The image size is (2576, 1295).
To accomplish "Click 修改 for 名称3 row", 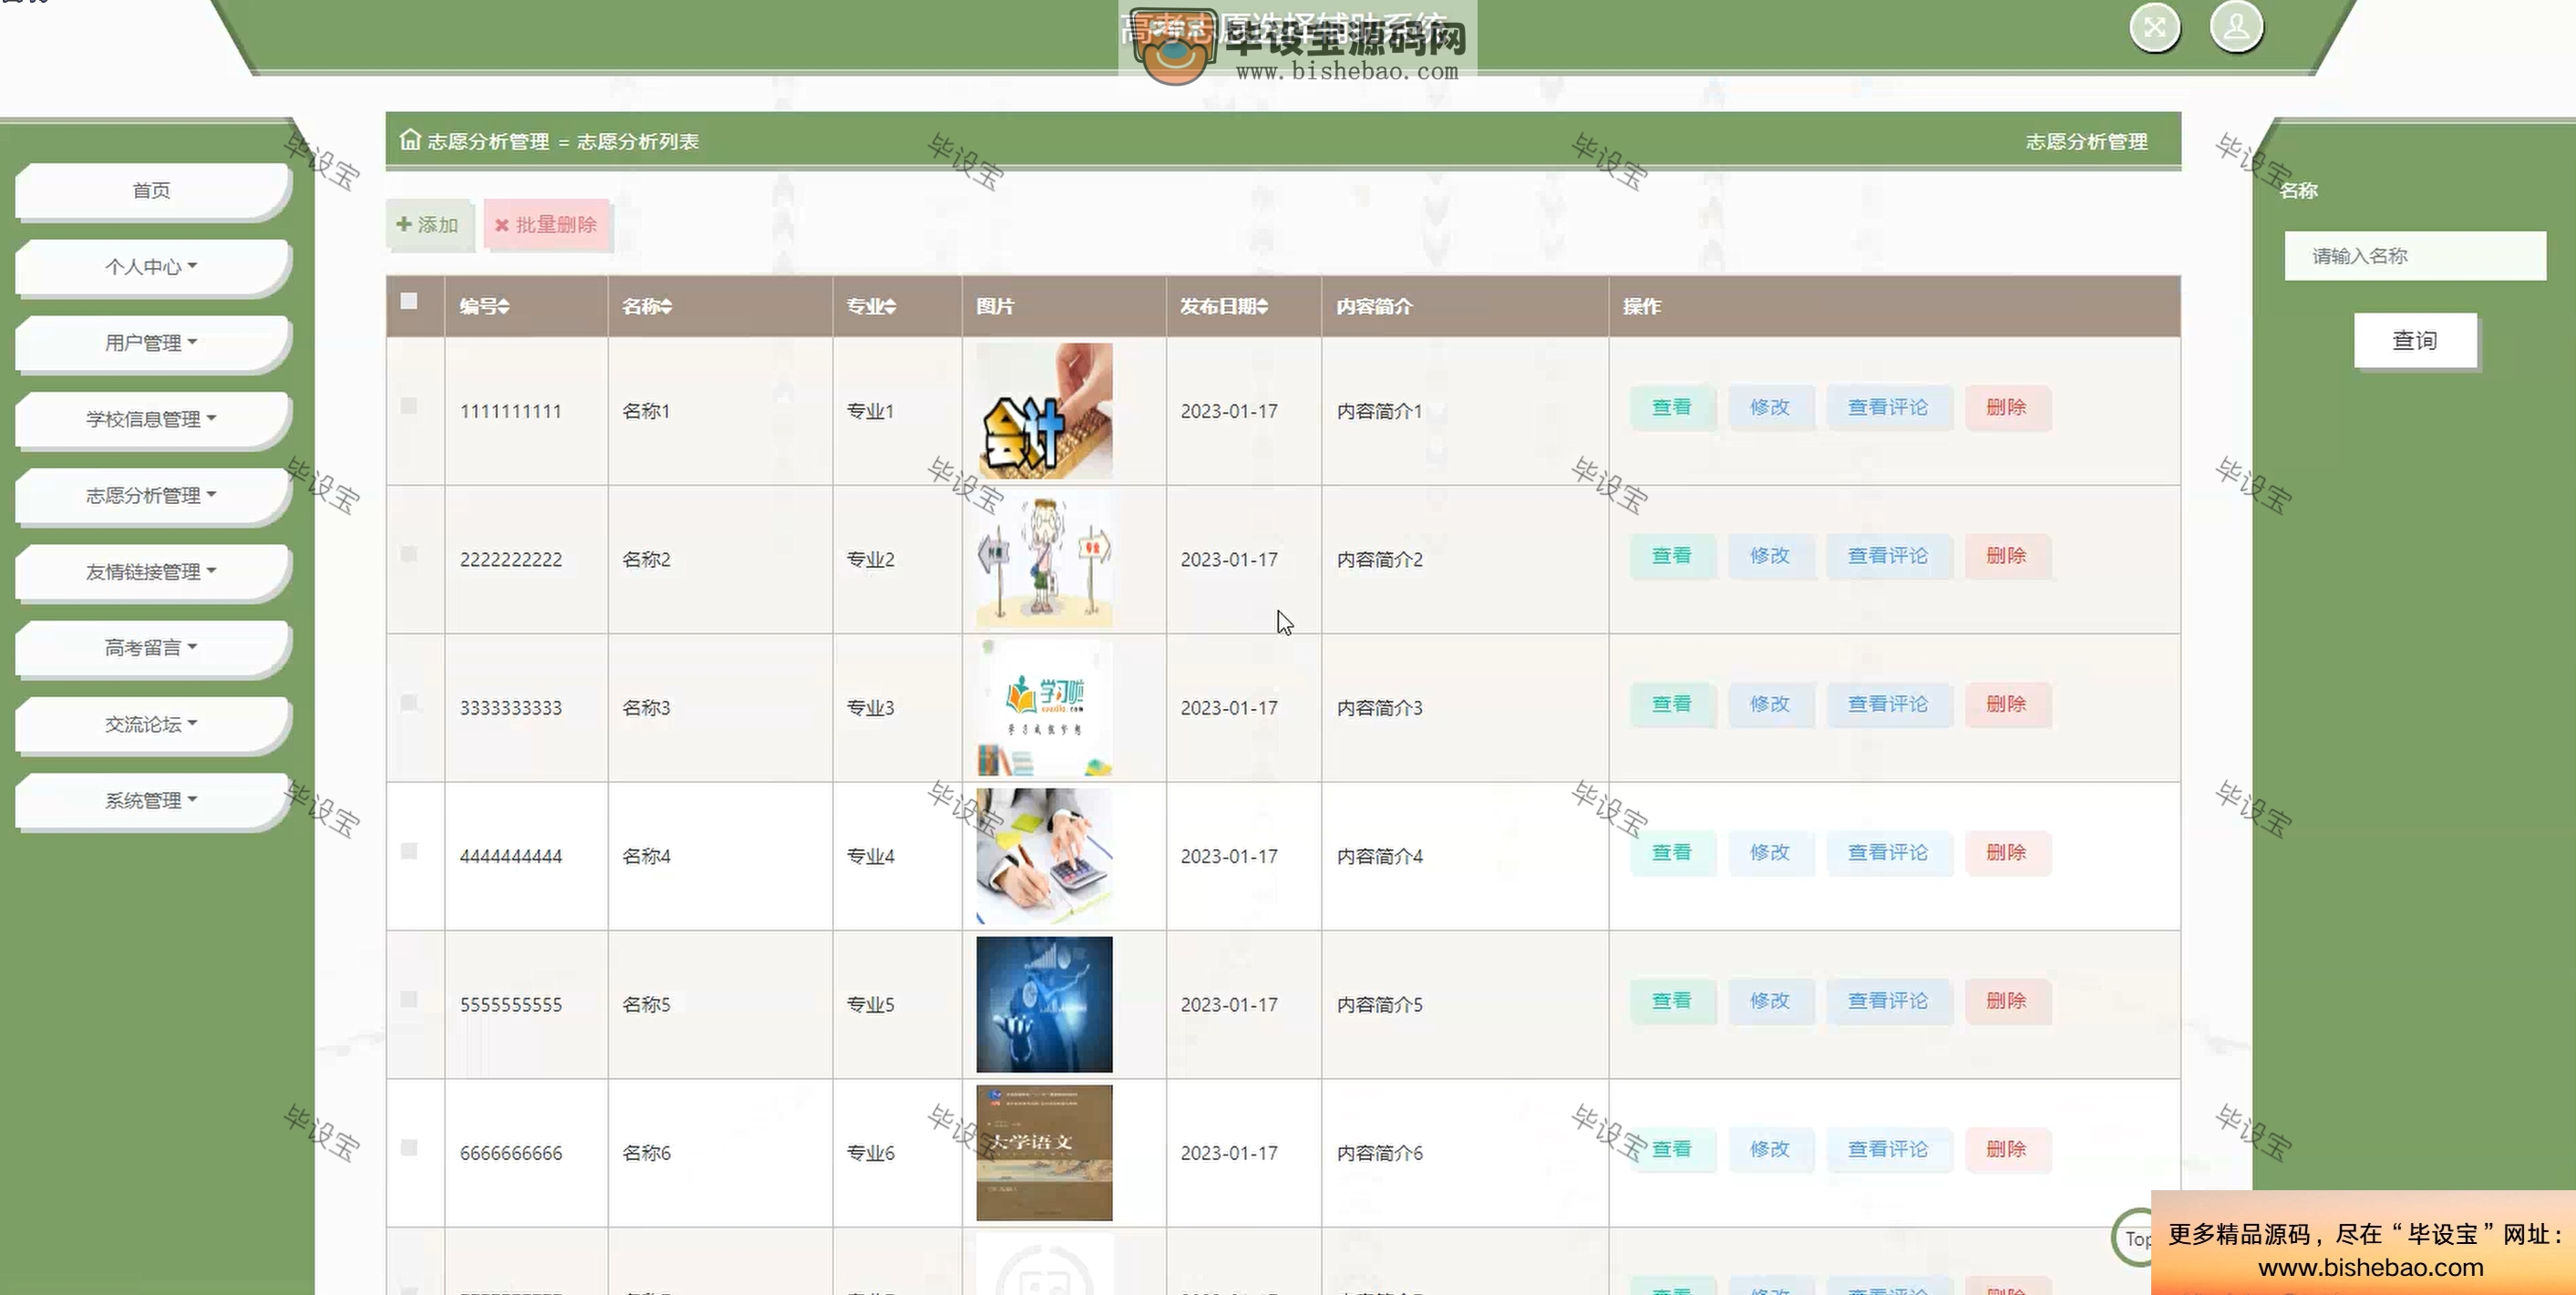I will (1770, 704).
